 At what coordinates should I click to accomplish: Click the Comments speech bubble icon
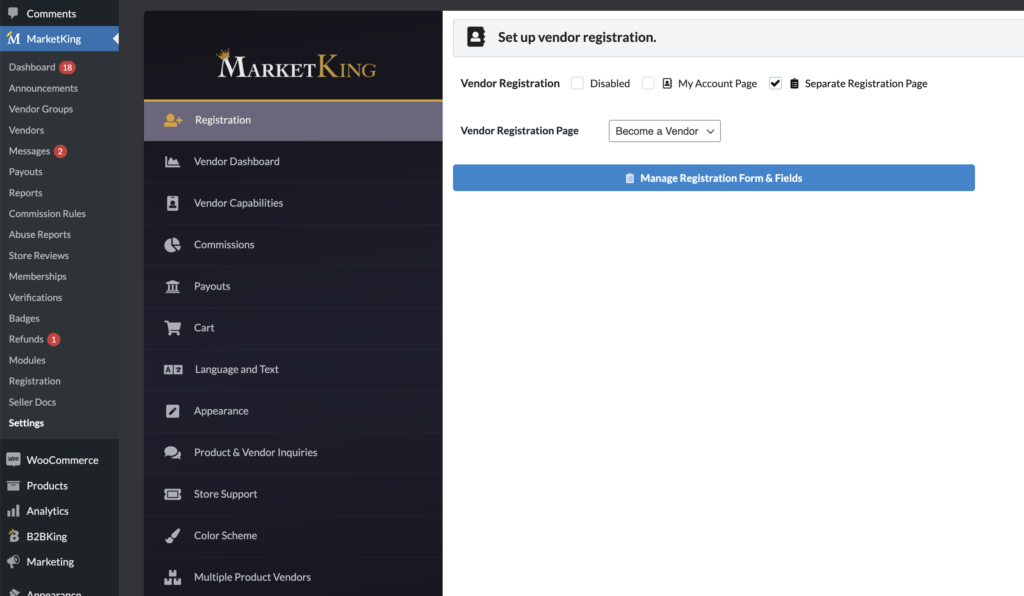[x=13, y=13]
